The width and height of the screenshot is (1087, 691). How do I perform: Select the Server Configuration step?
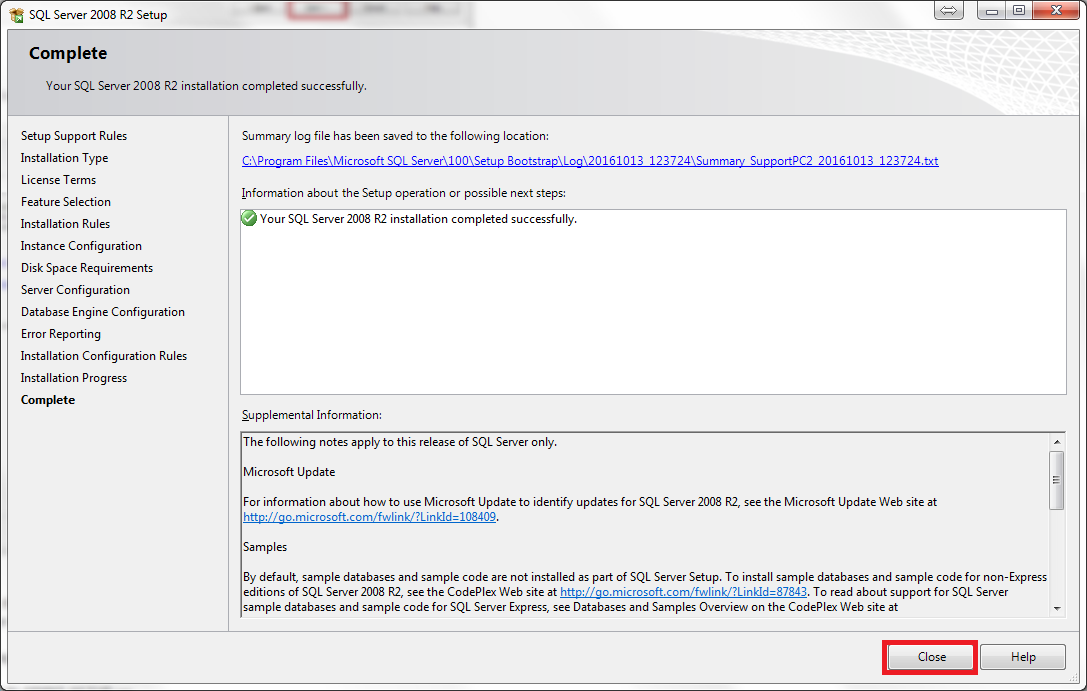pos(75,290)
